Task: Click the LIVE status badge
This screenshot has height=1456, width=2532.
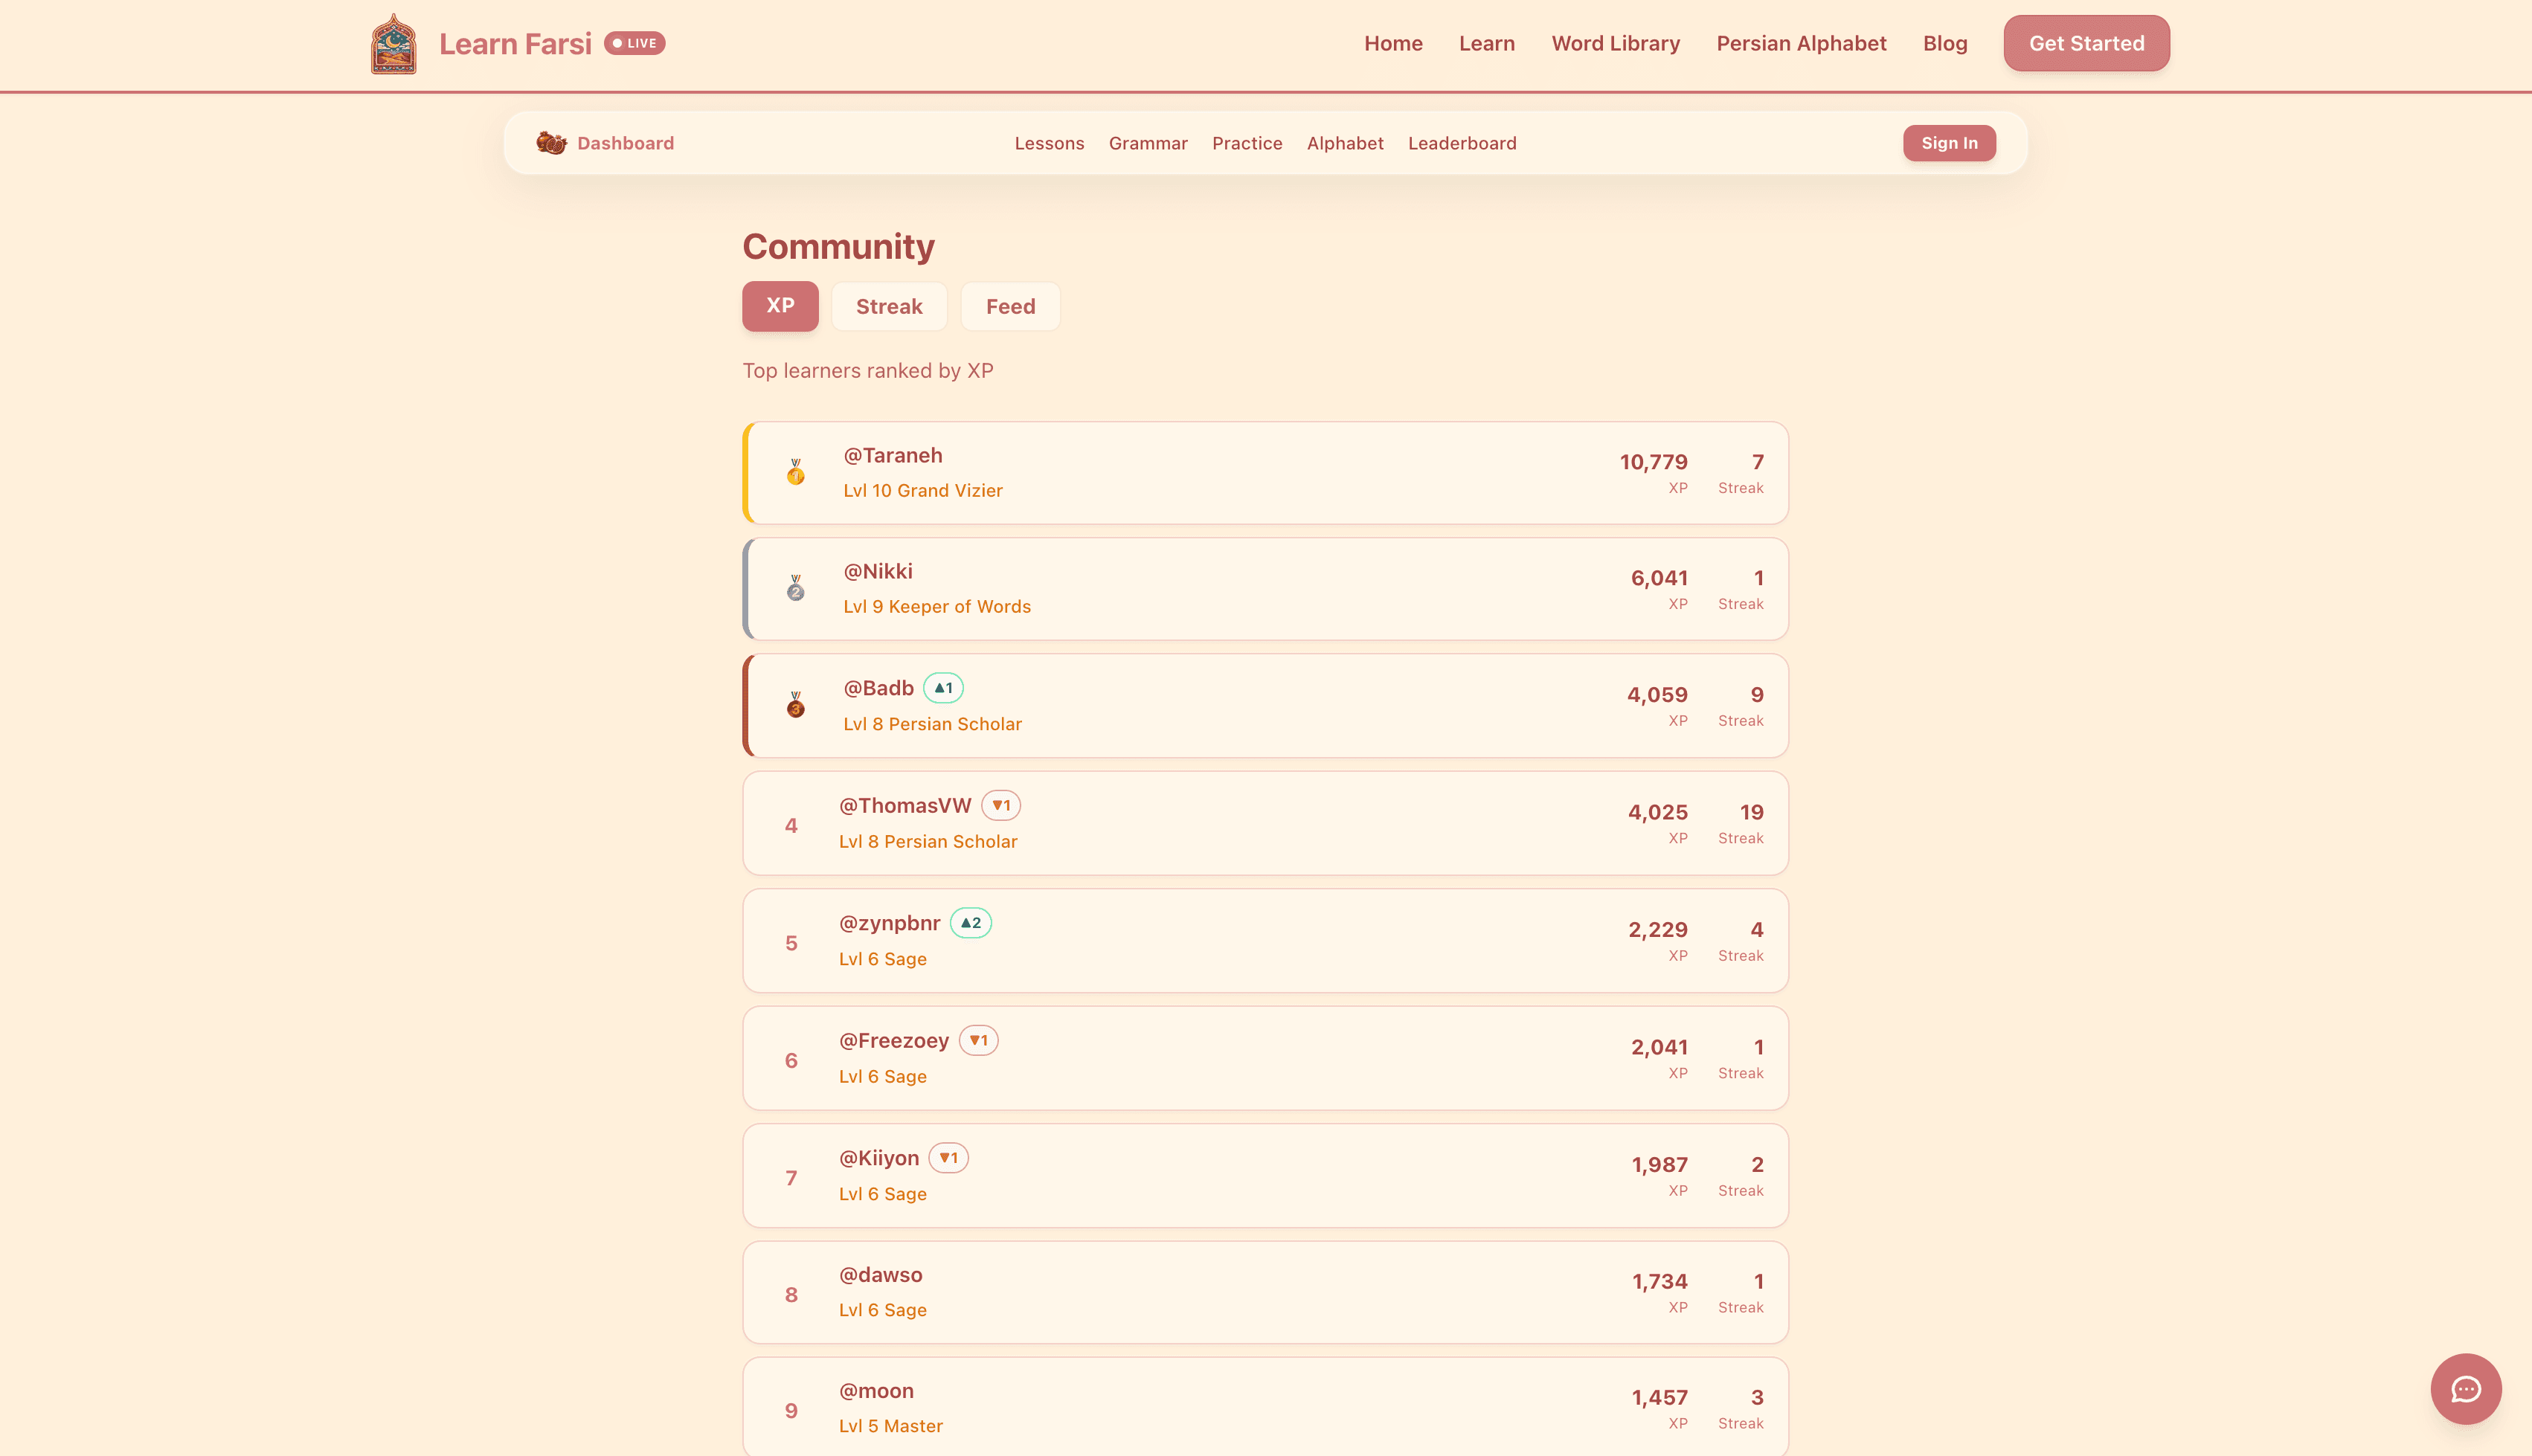Action: pyautogui.click(x=635, y=43)
